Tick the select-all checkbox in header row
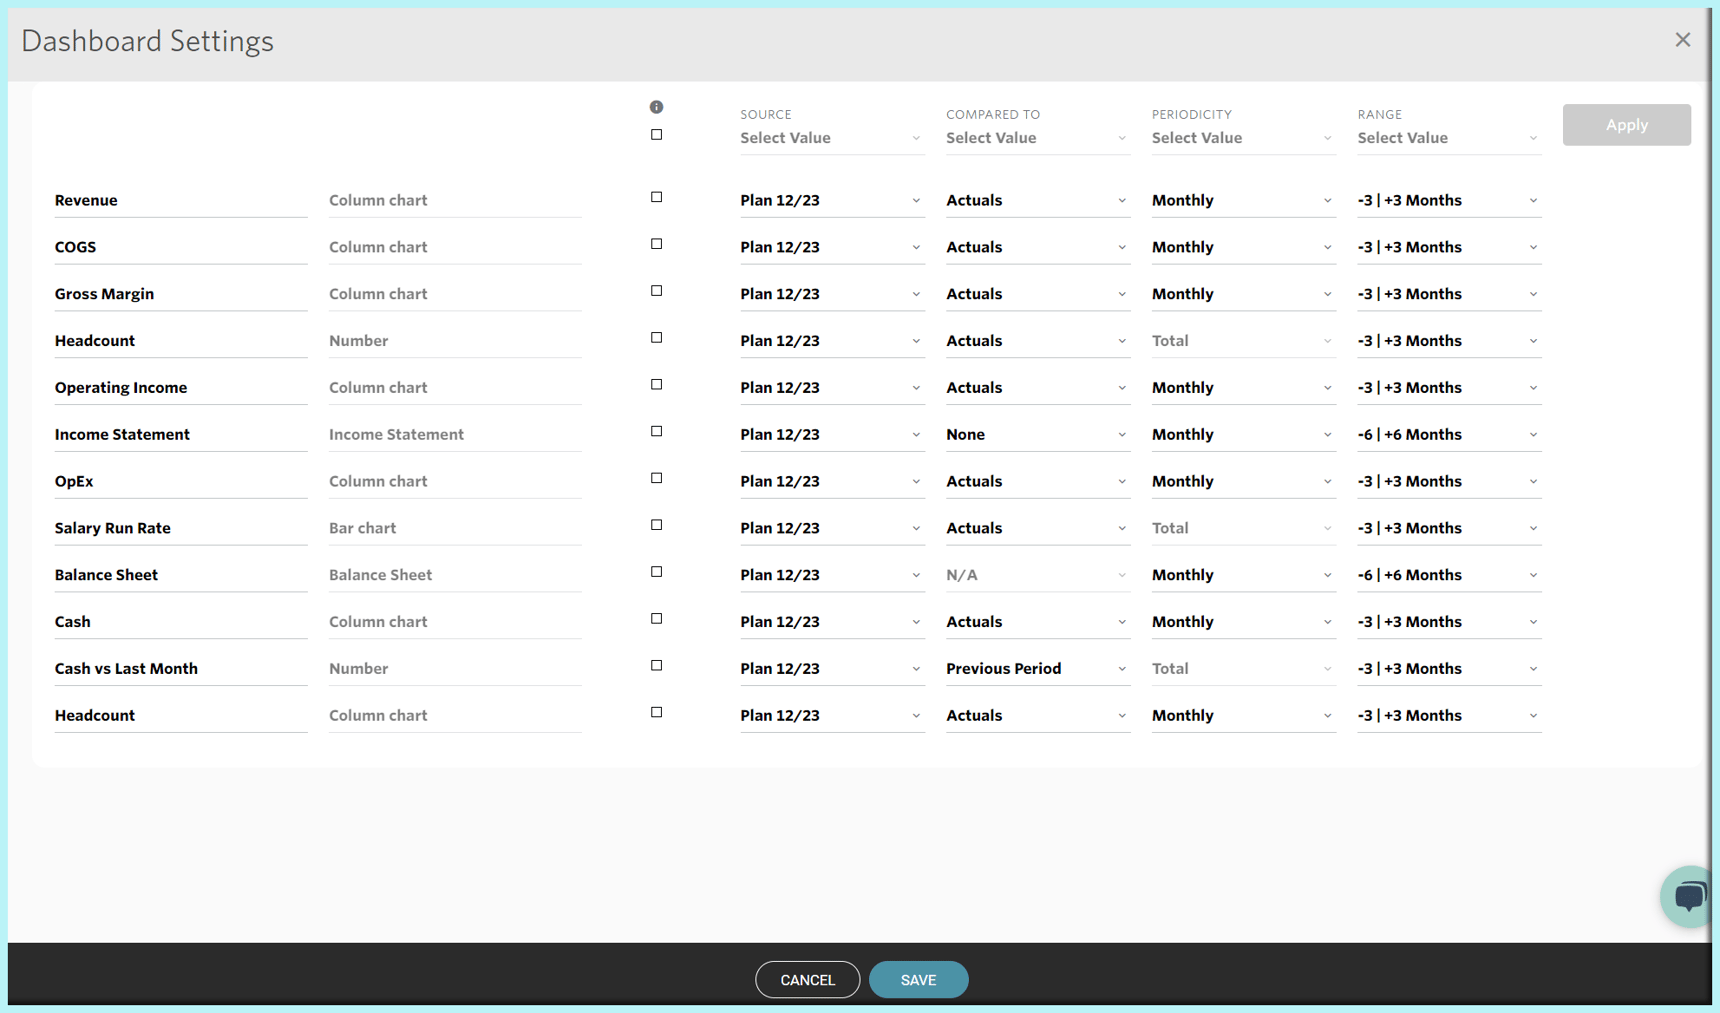This screenshot has width=1720, height=1013. (656, 135)
